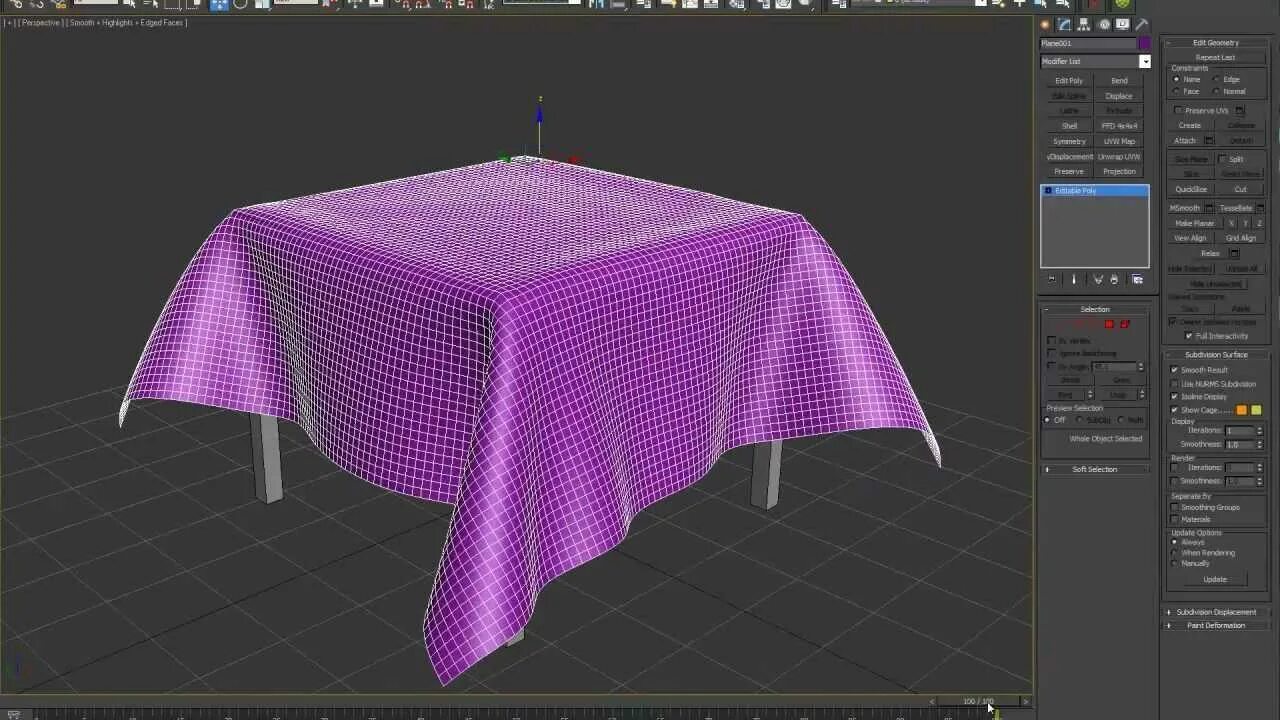Image resolution: width=1280 pixels, height=720 pixels.
Task: Open the viewport [+] general menu
Action: (9, 22)
